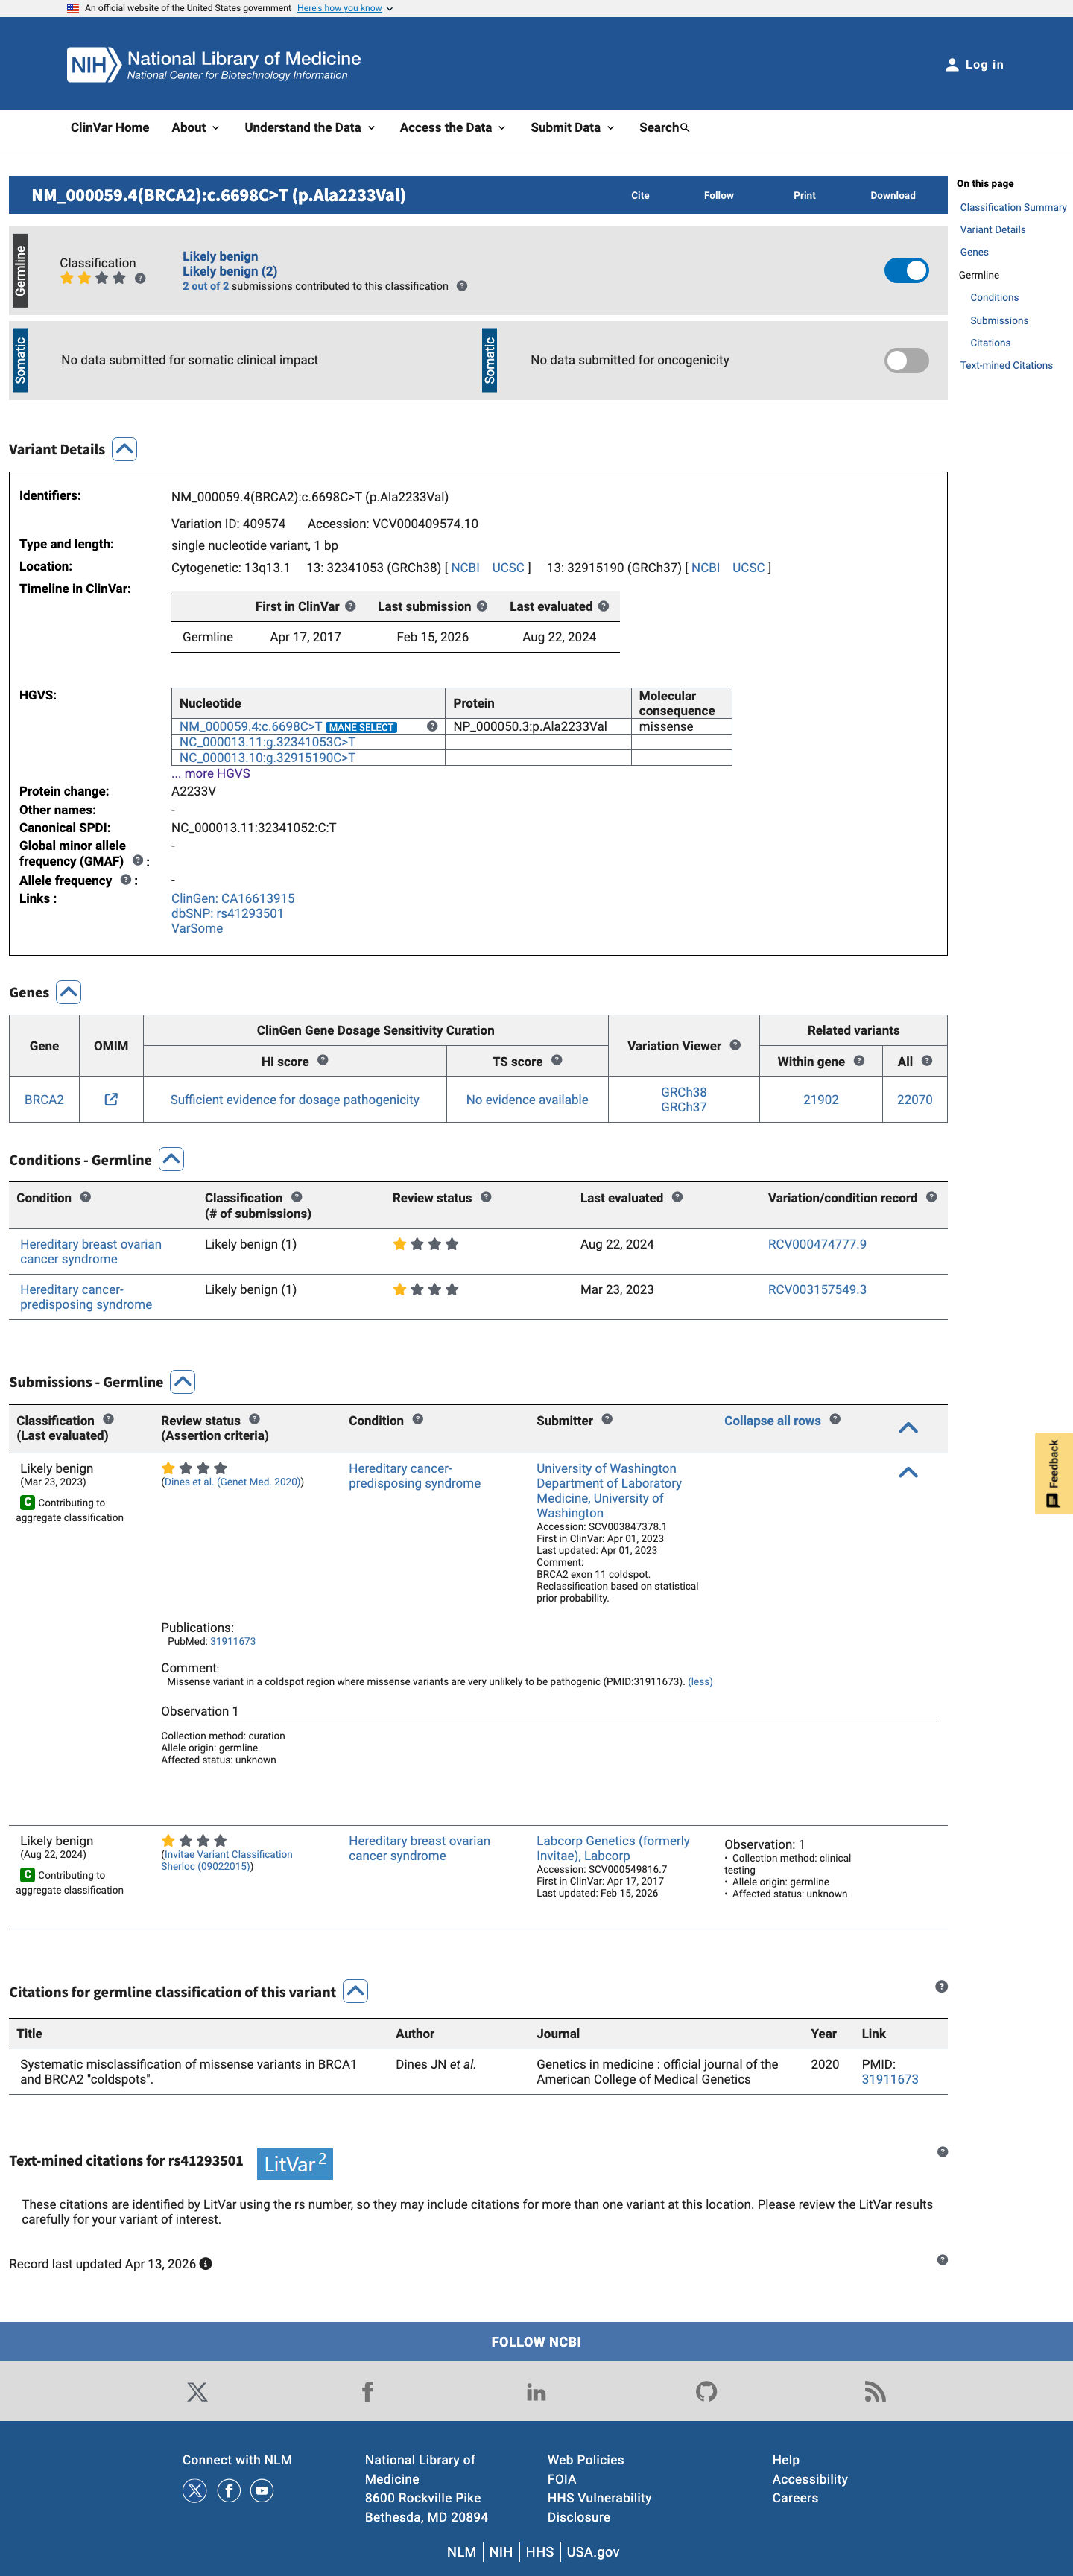Open PMID 31911673 citation link

(889, 2080)
